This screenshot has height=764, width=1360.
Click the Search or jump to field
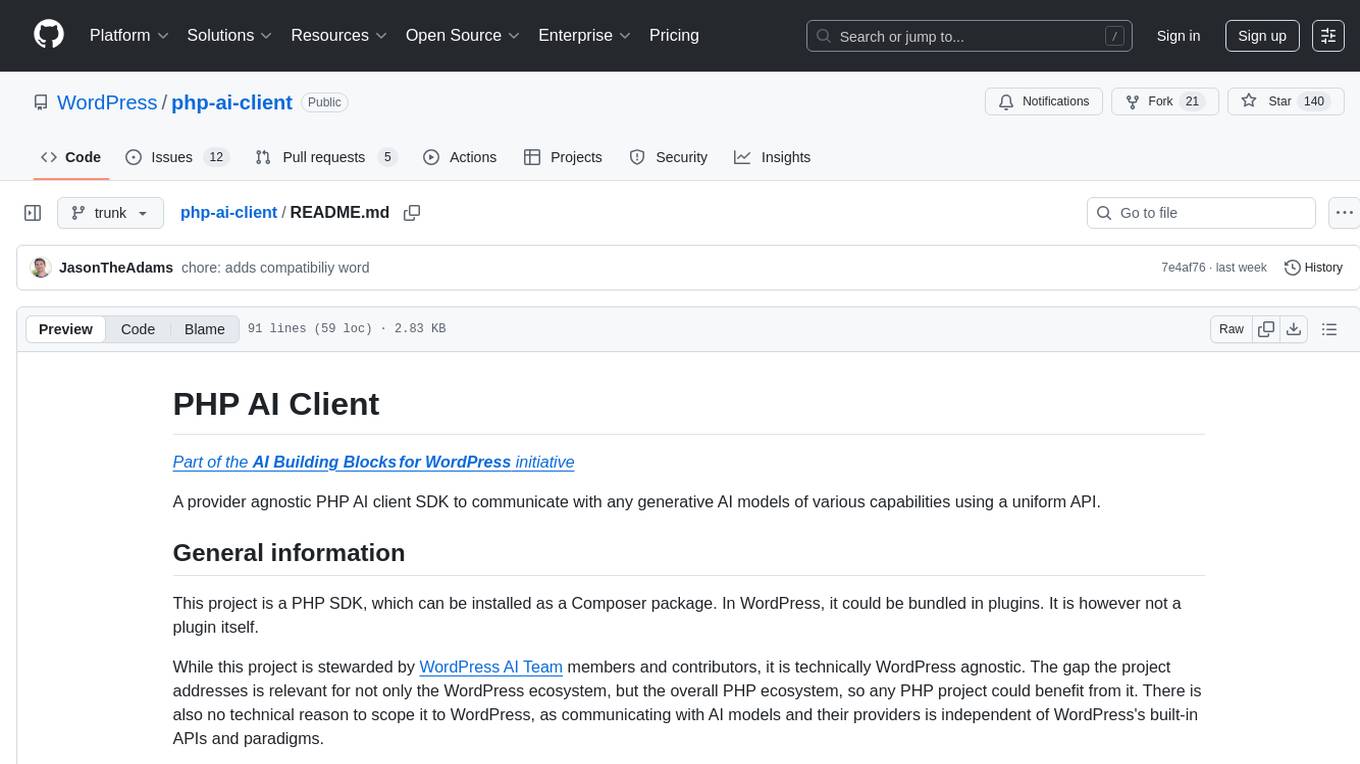969,36
